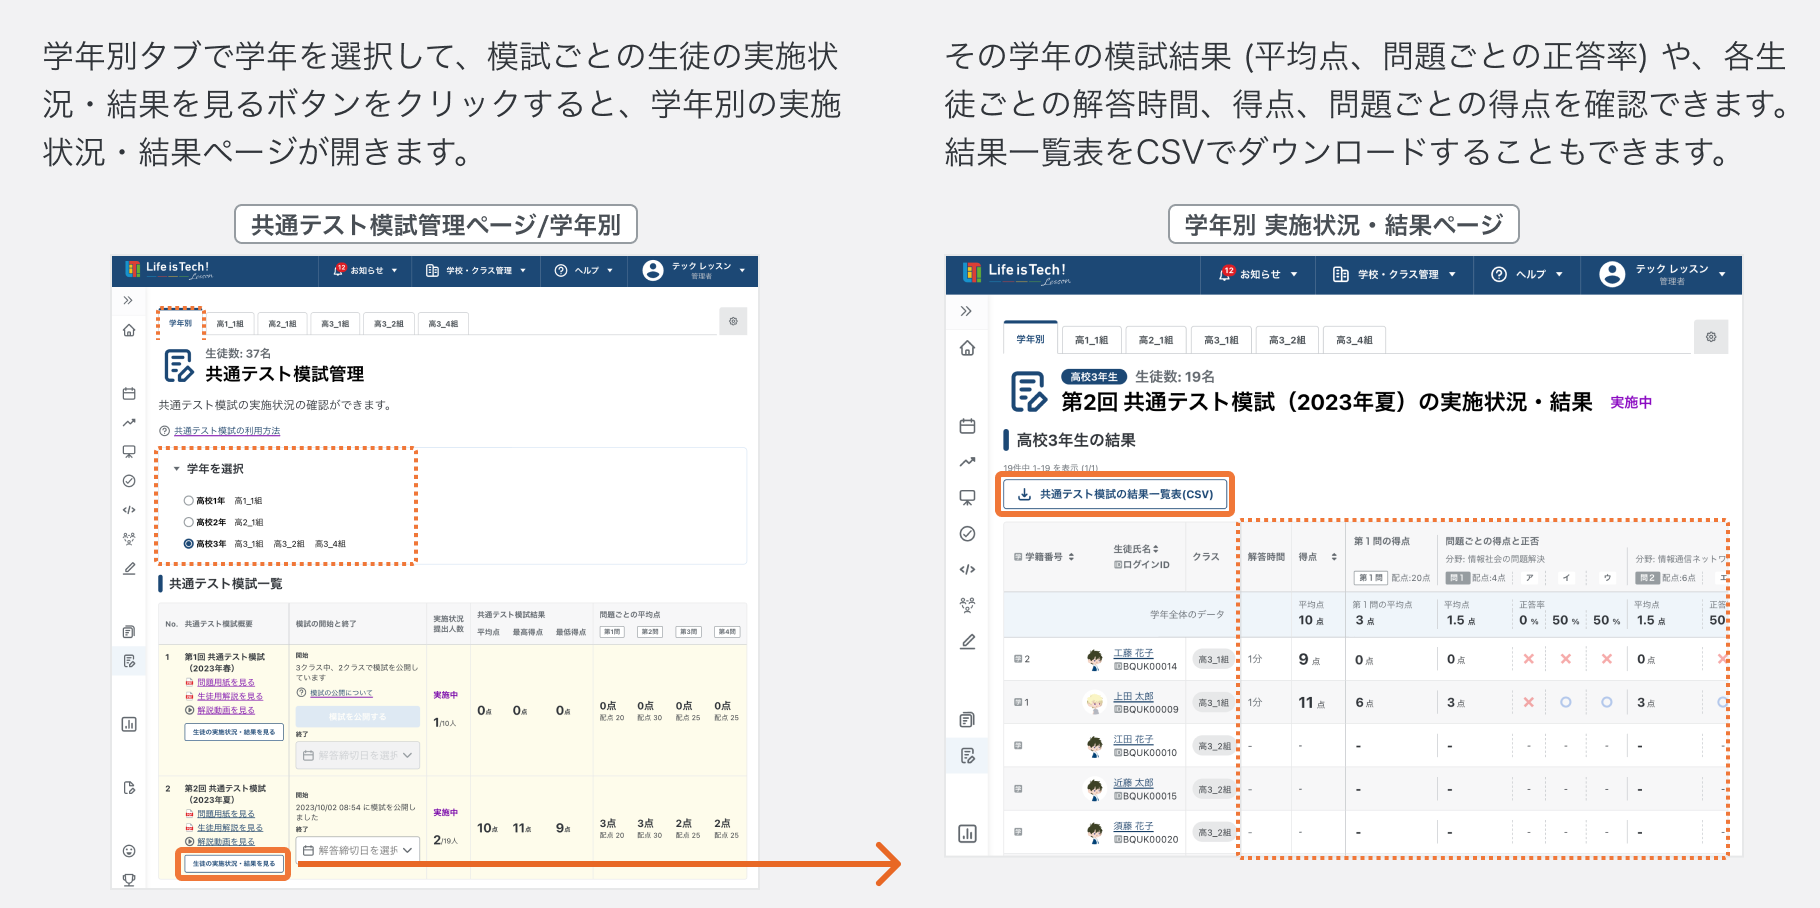The height and width of the screenshot is (908, 1820).
Task: Open Home icon in results page sidebar
Action: (967, 348)
